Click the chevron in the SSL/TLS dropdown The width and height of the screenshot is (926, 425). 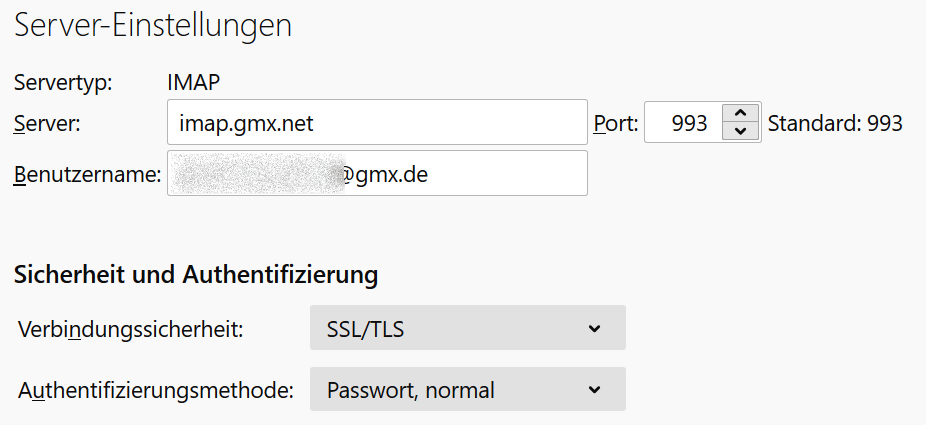pos(594,328)
